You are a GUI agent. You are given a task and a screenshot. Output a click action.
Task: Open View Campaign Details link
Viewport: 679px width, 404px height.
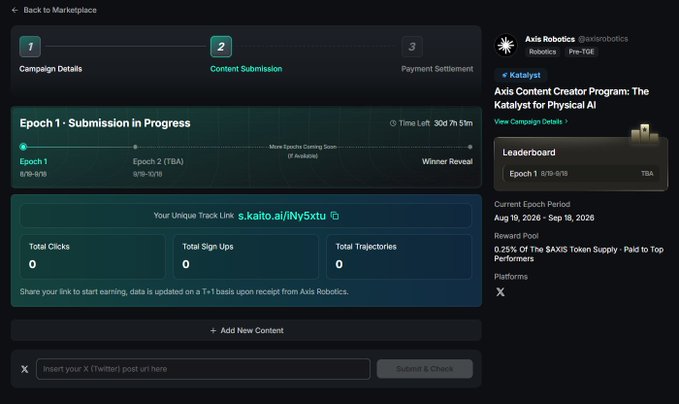pyautogui.click(x=530, y=122)
